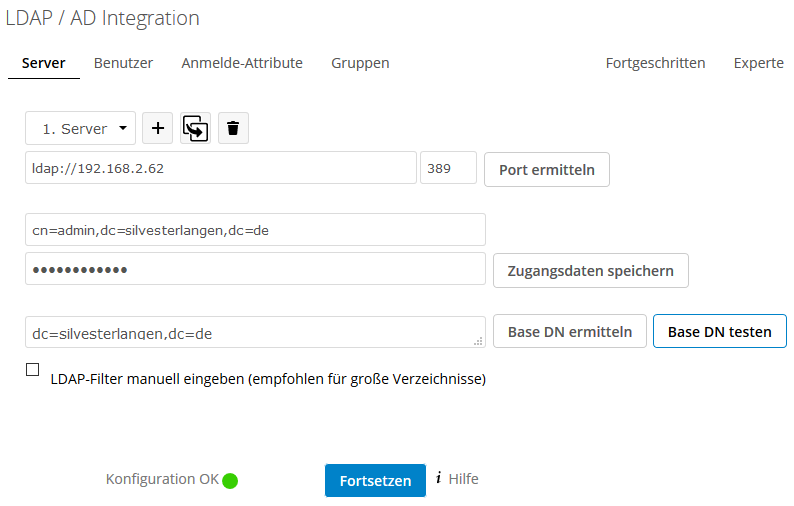This screenshot has height=506, width=794.
Task: Click into the port number 389 field
Action: tap(448, 168)
